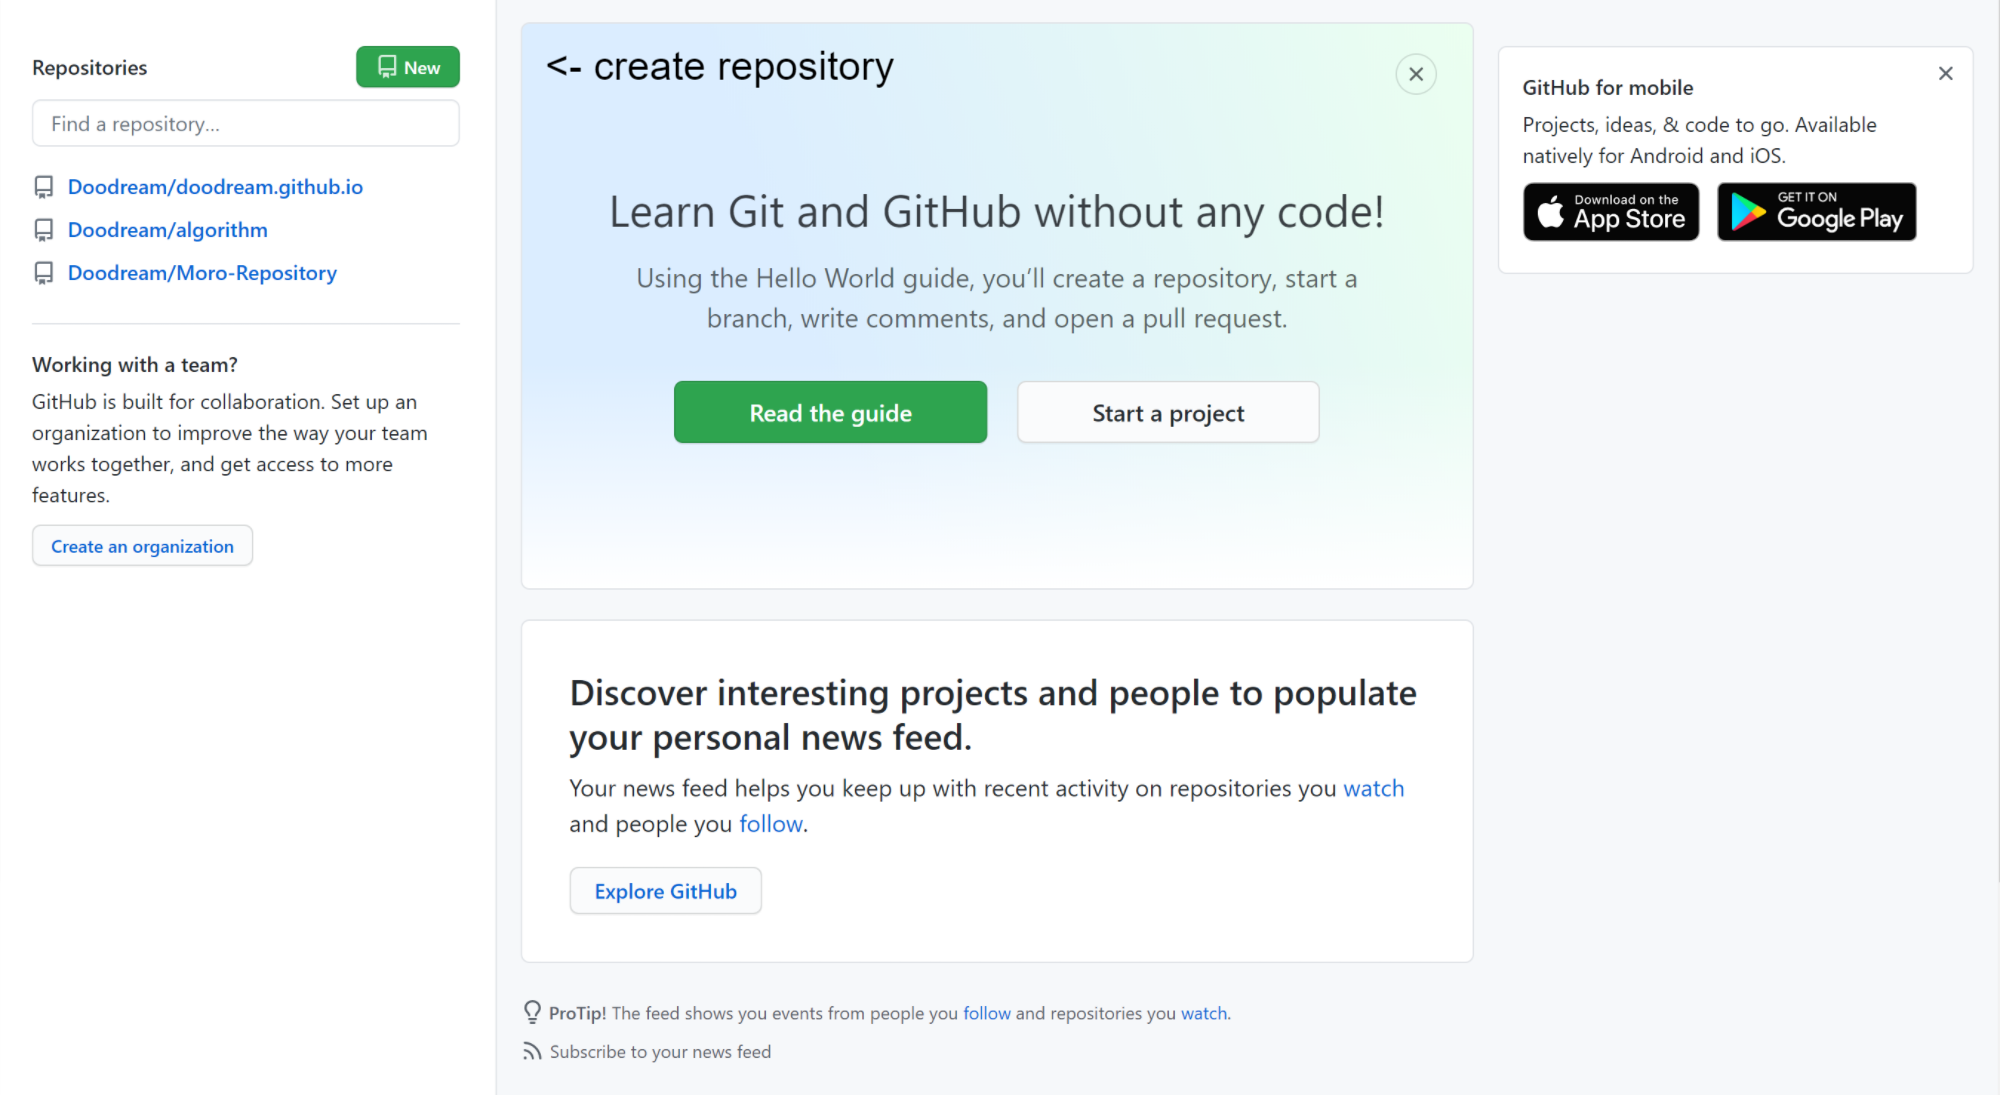
Task: Click the repo icon beside Doodream/algorithm
Action: tap(43, 230)
